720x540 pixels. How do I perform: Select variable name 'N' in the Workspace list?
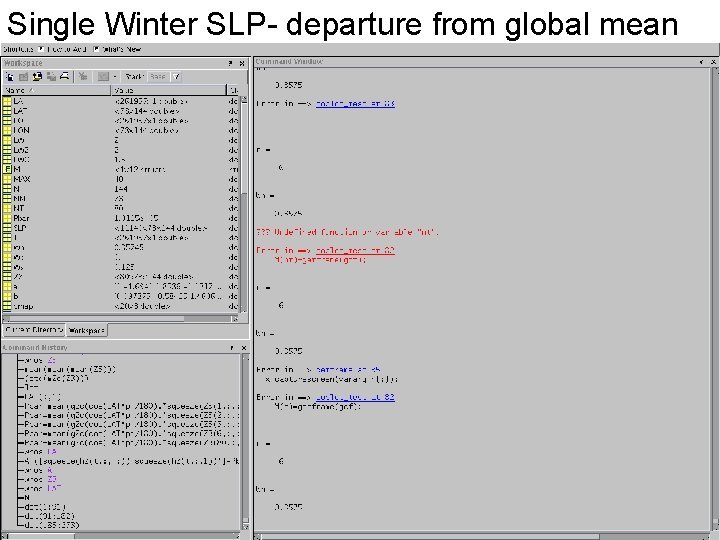click(17, 189)
